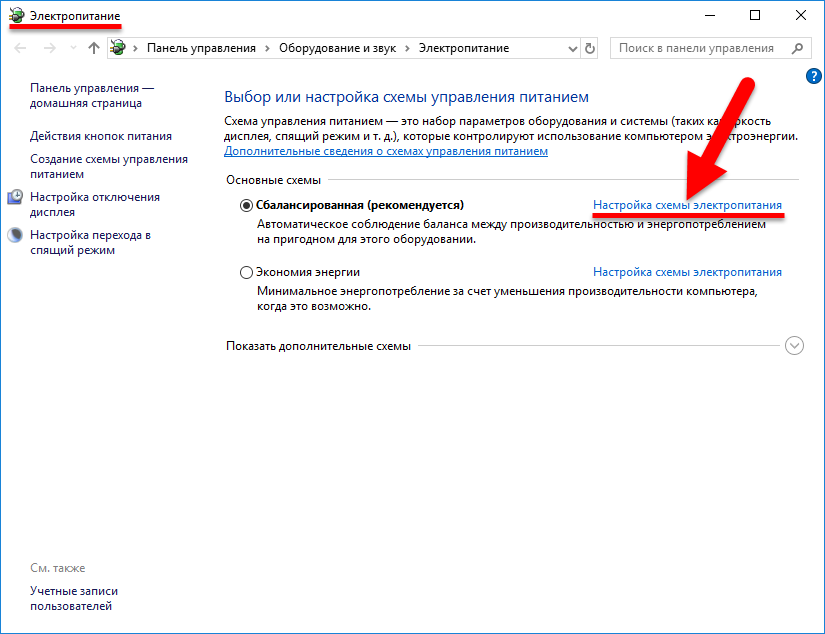Open Оборудование и звук breadcrumb
The image size is (825, 634).
[x=337, y=48]
